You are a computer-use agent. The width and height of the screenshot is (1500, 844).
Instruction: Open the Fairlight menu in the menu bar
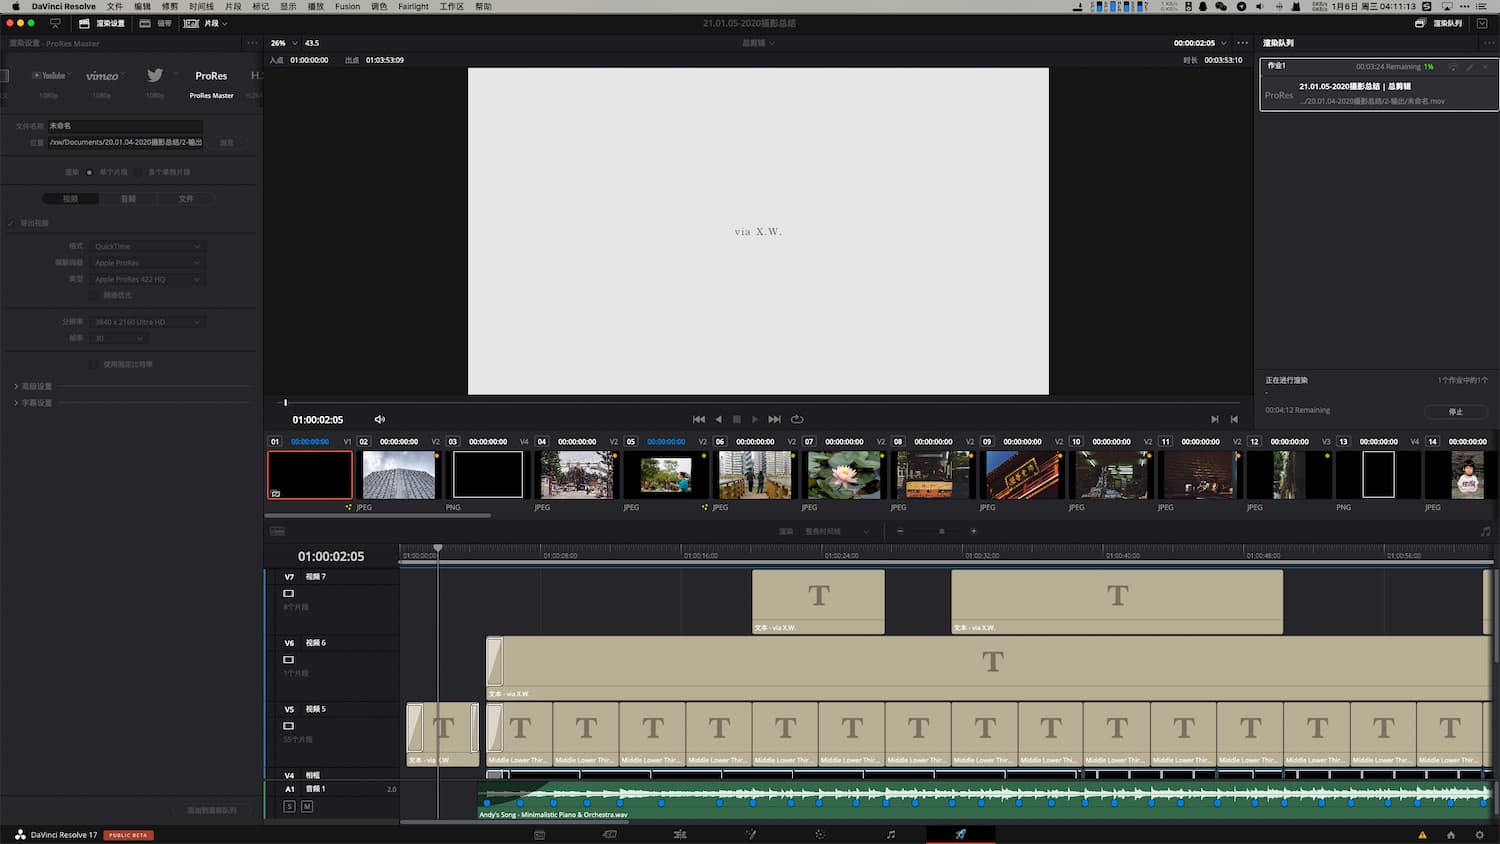tap(413, 6)
